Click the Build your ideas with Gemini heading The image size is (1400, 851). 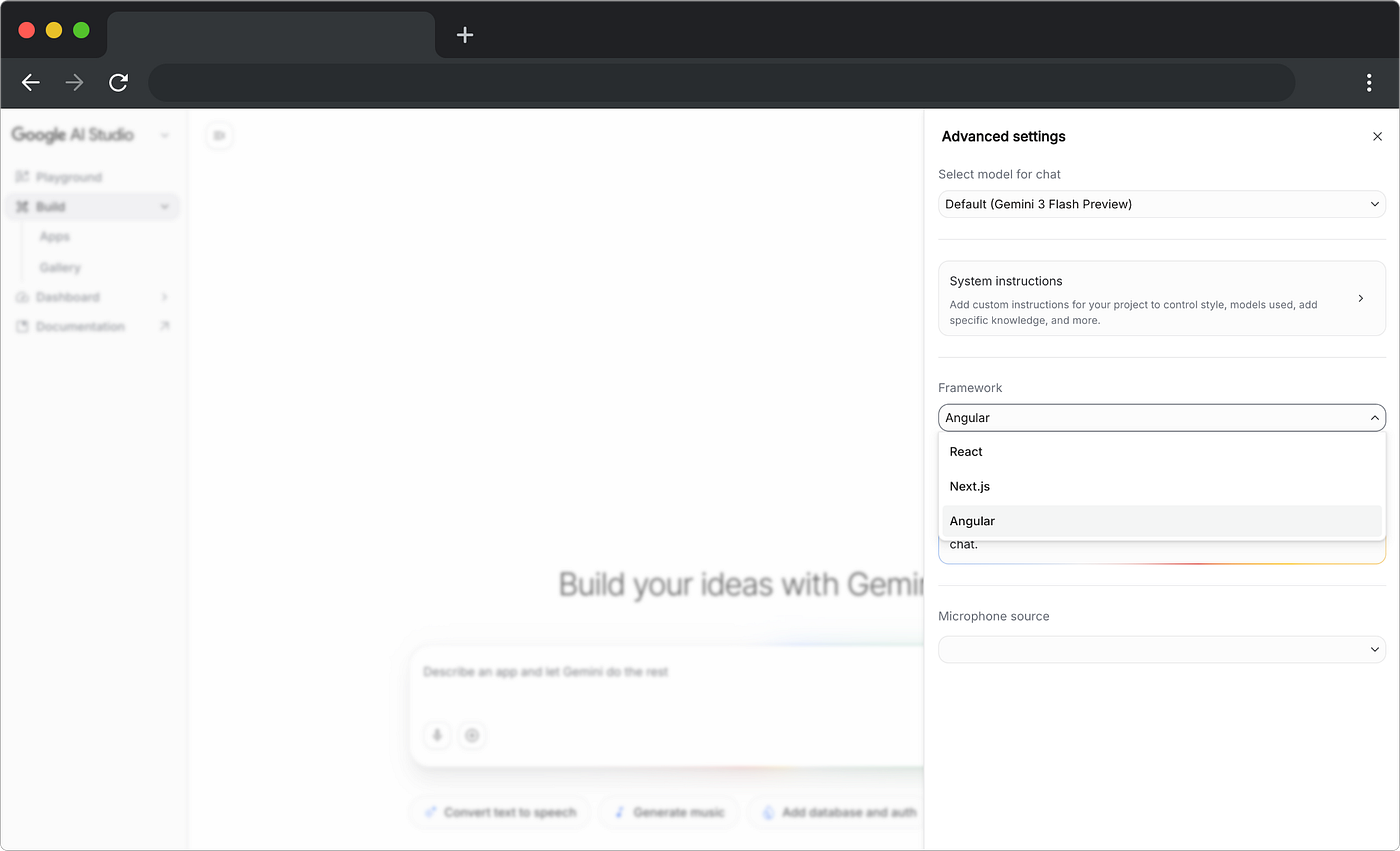pyautogui.click(x=741, y=584)
